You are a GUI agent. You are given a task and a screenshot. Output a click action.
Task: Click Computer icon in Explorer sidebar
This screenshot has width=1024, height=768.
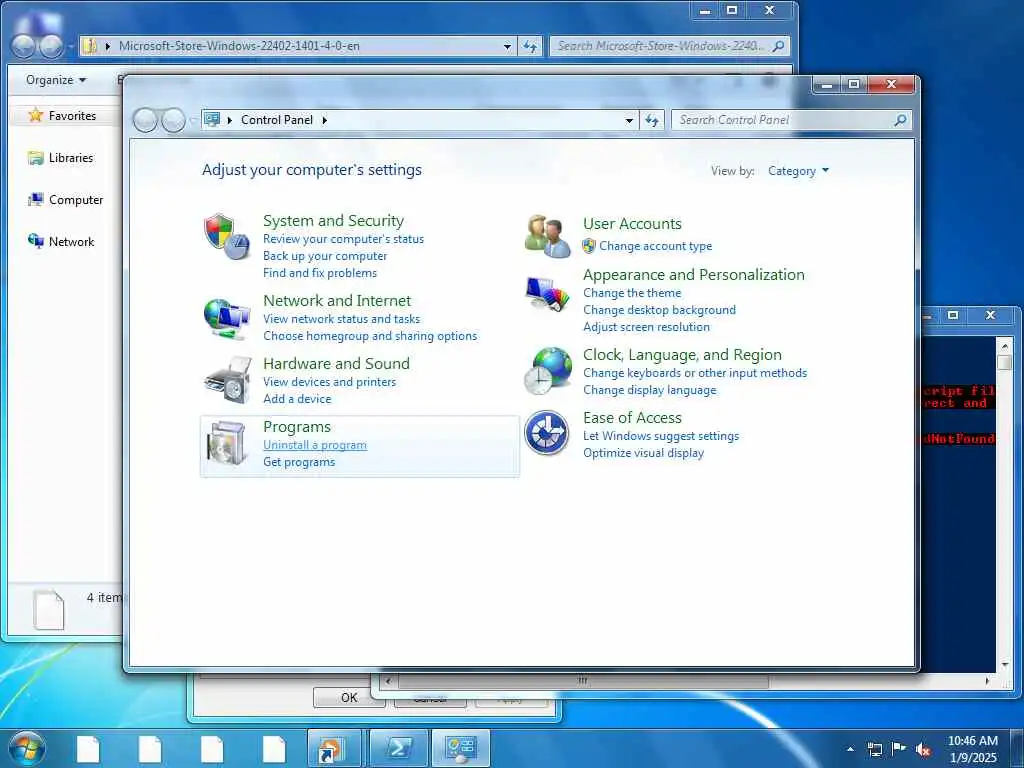coord(36,199)
